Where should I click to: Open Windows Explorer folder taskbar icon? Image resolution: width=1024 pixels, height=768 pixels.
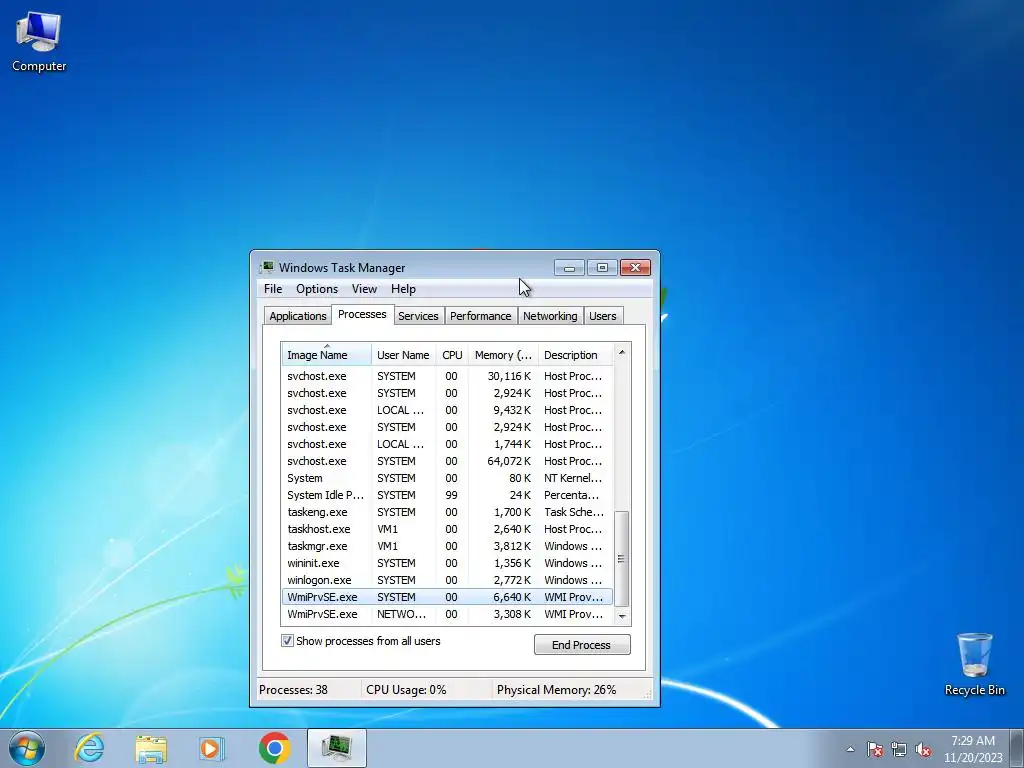coord(151,748)
